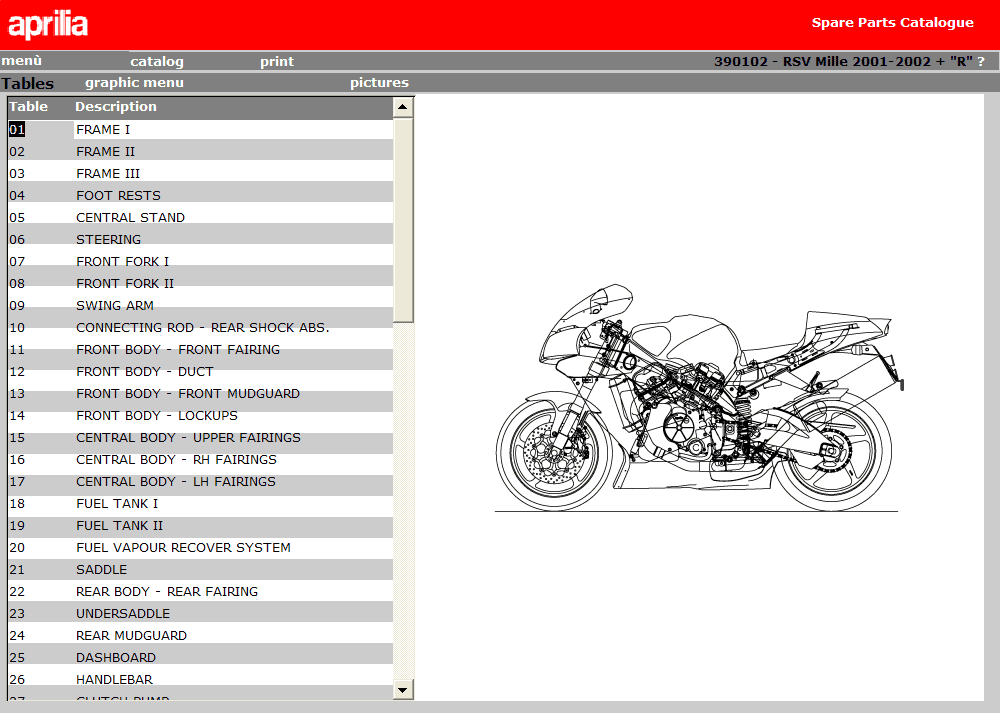The image size is (1000, 713).
Task: Switch to the pictures tab
Action: (x=378, y=82)
